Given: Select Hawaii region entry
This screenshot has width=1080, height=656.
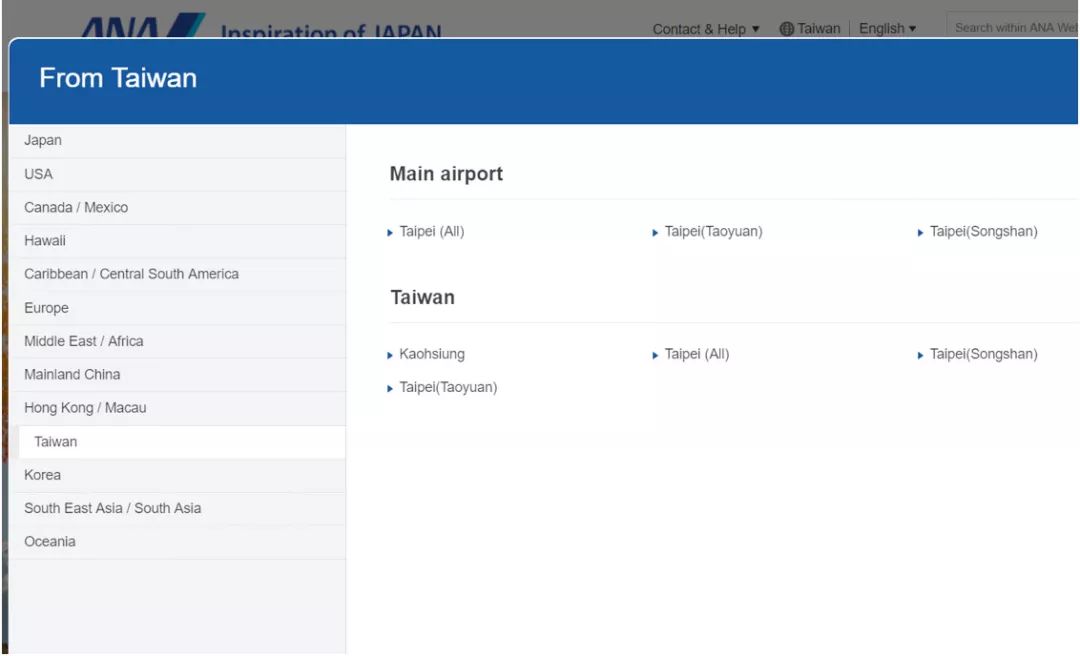Looking at the screenshot, I should coord(45,241).
